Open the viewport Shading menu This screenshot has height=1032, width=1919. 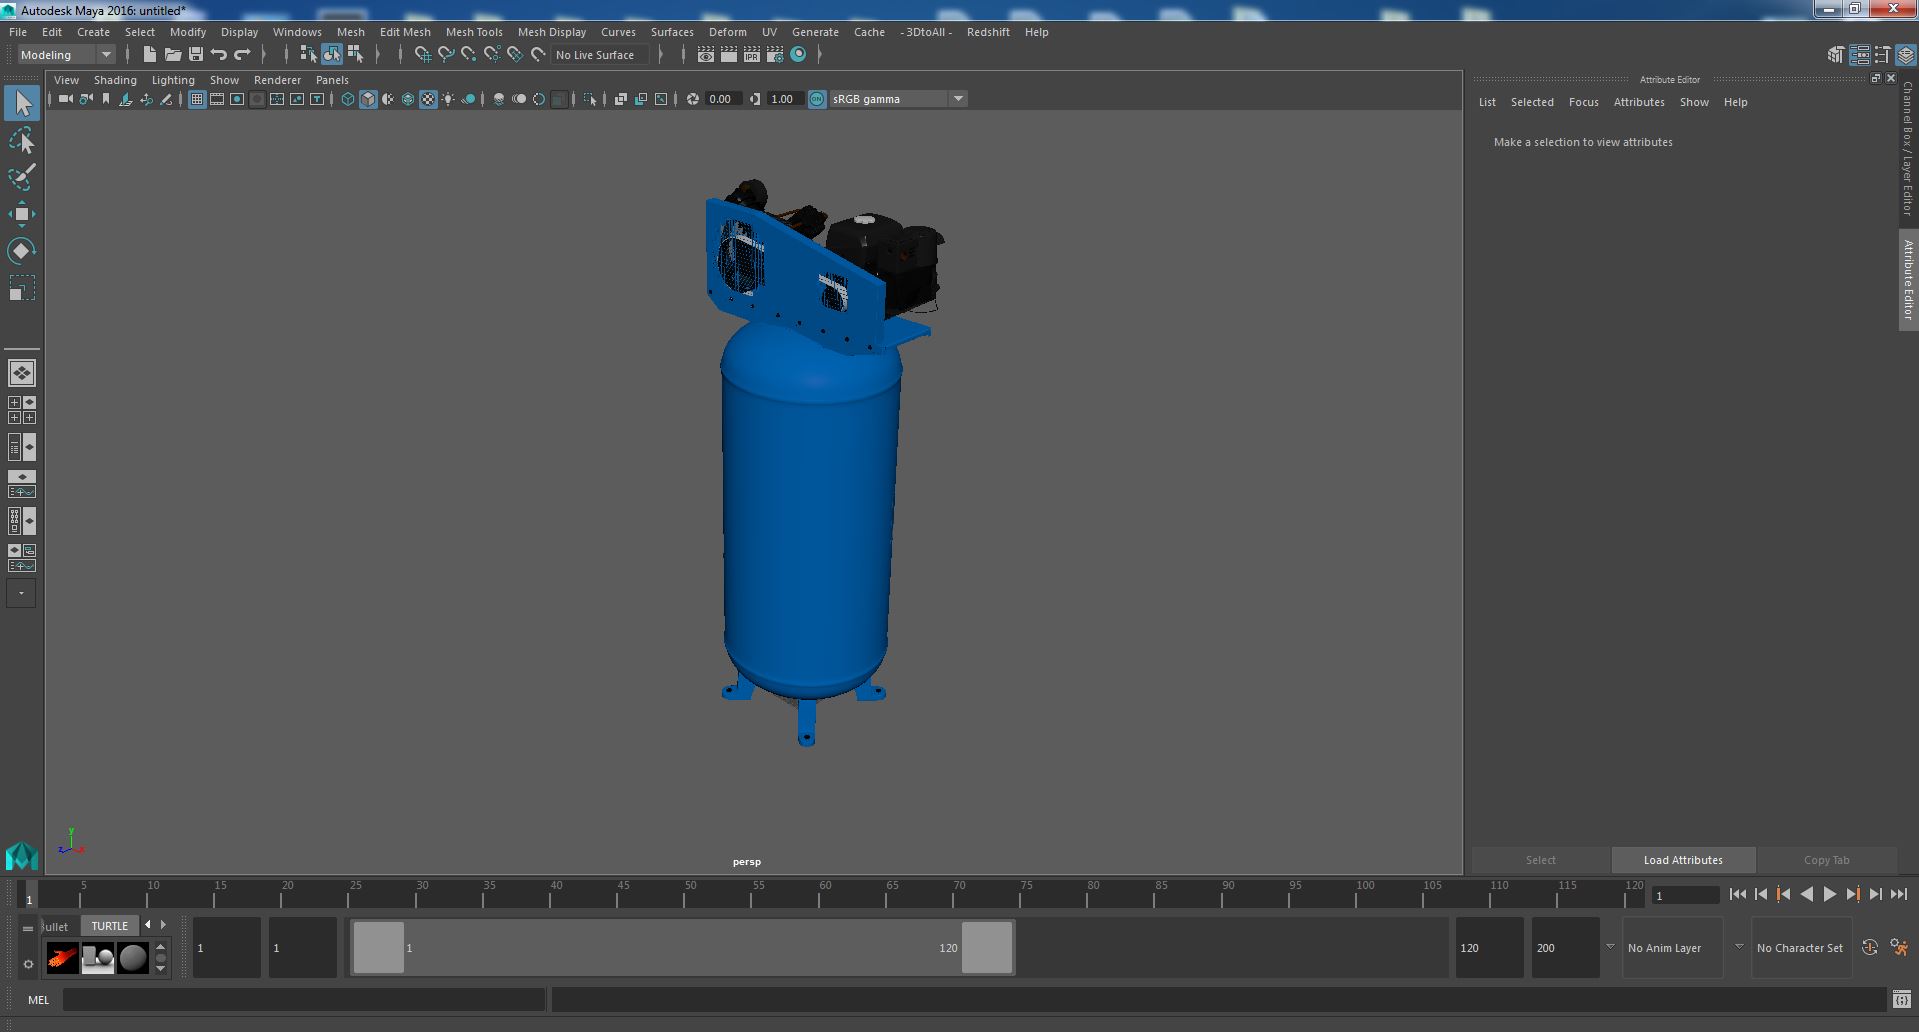(115, 80)
